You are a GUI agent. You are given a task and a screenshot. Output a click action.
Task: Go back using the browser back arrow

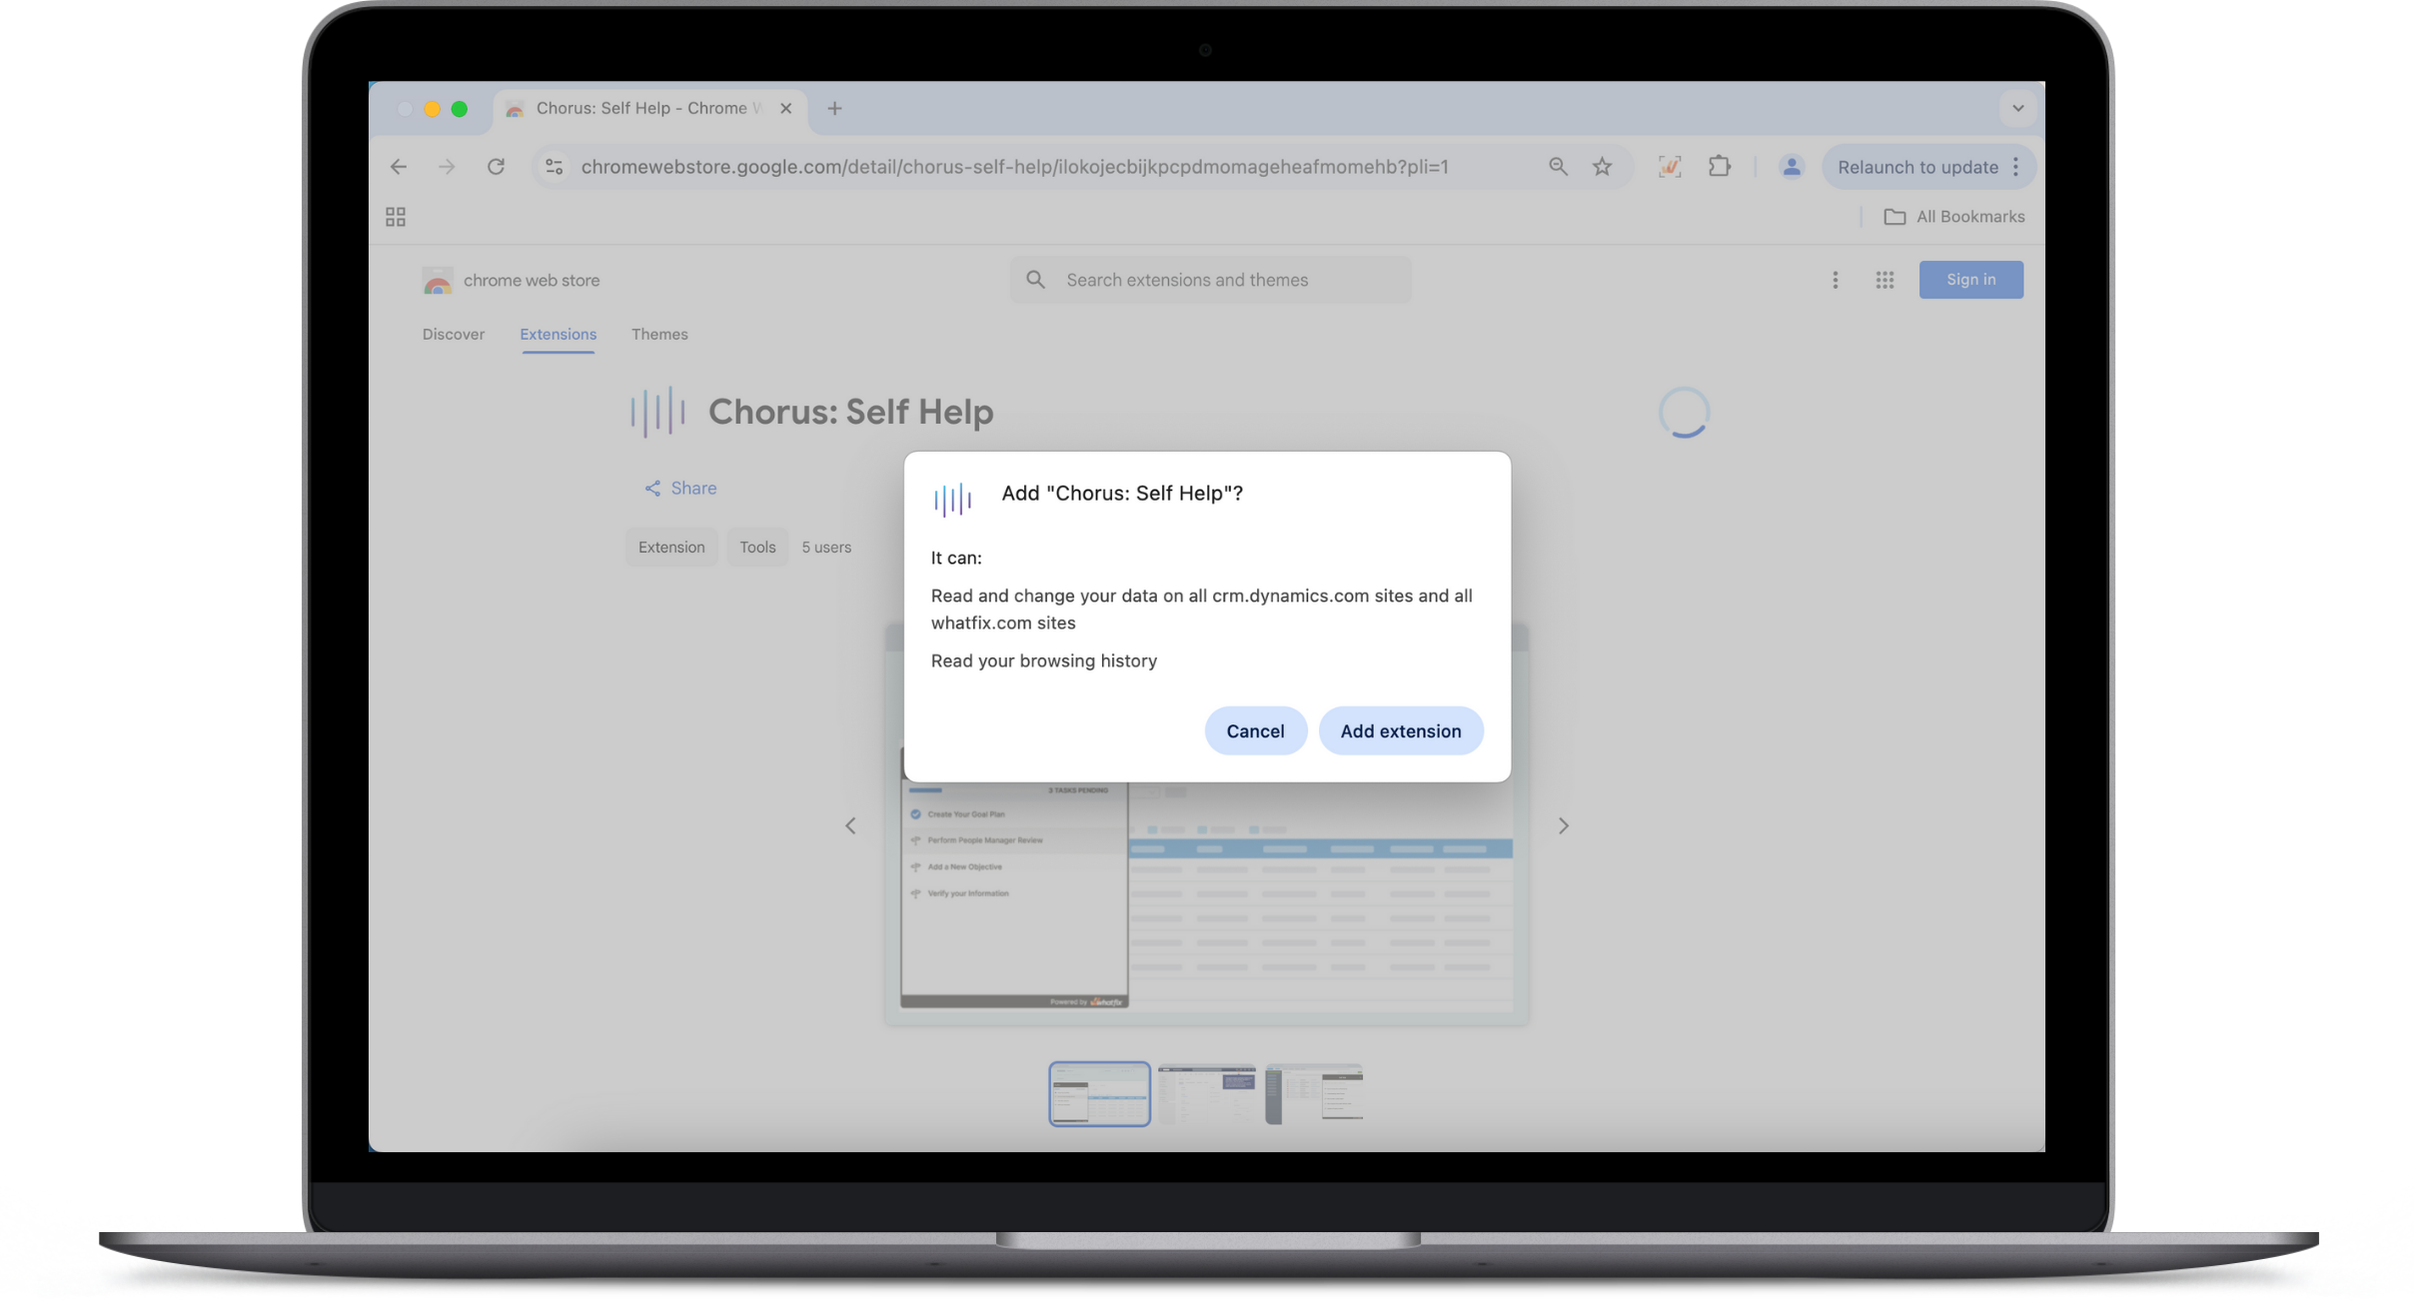click(x=398, y=167)
